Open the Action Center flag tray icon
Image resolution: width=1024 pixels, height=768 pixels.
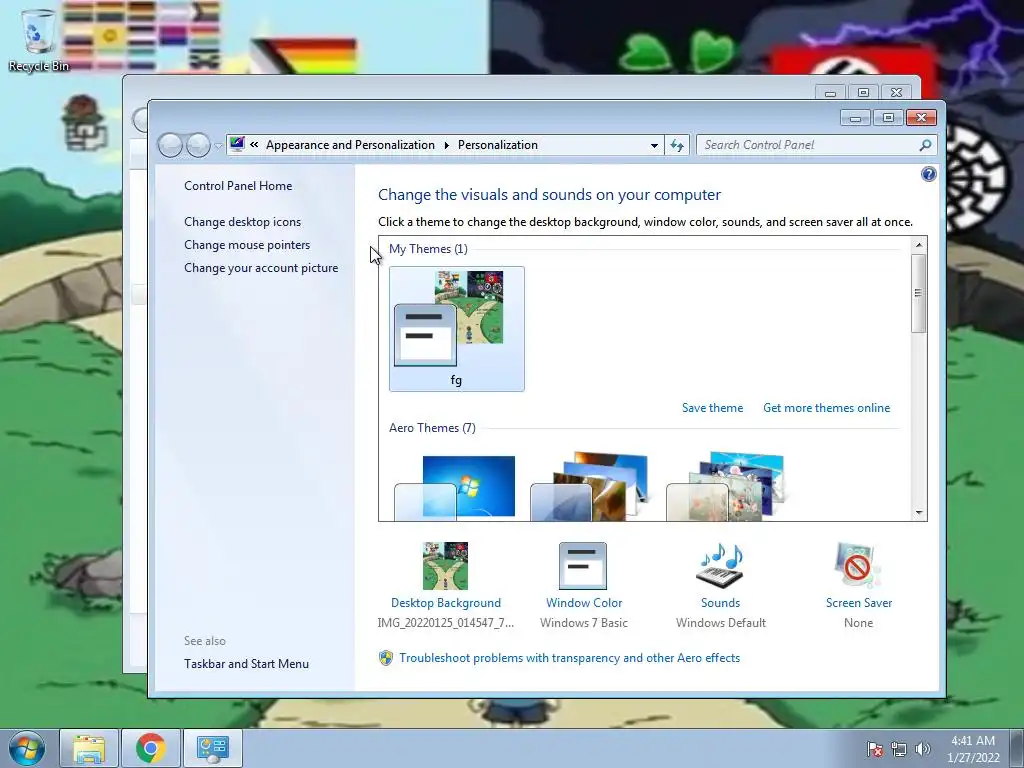coord(874,749)
